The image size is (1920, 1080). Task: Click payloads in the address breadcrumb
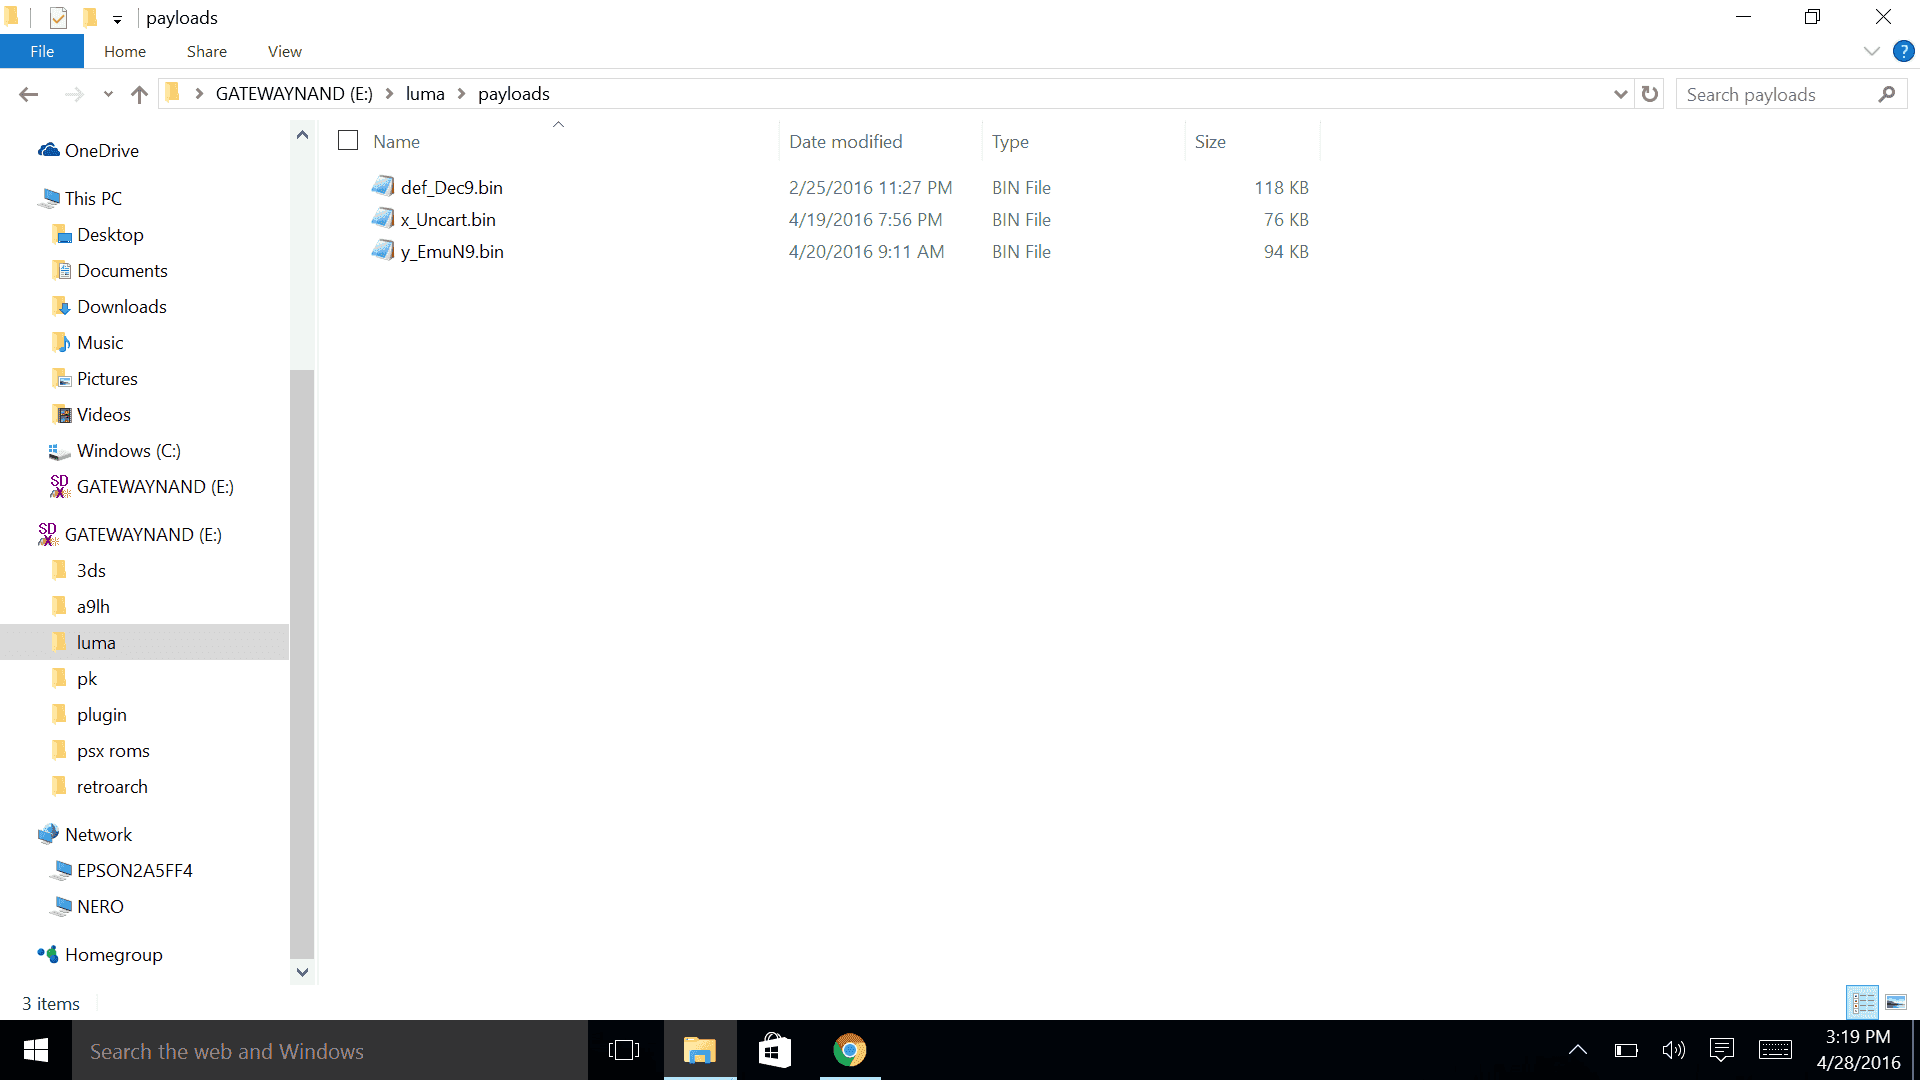point(514,94)
